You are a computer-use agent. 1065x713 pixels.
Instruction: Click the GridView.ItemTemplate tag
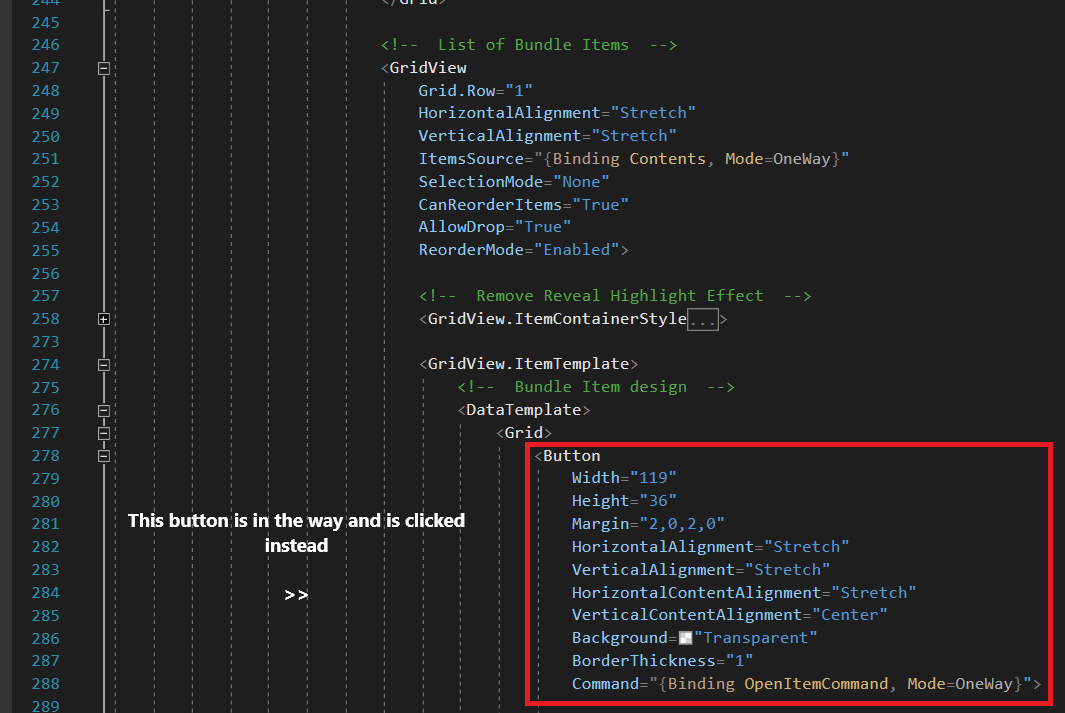click(x=528, y=364)
